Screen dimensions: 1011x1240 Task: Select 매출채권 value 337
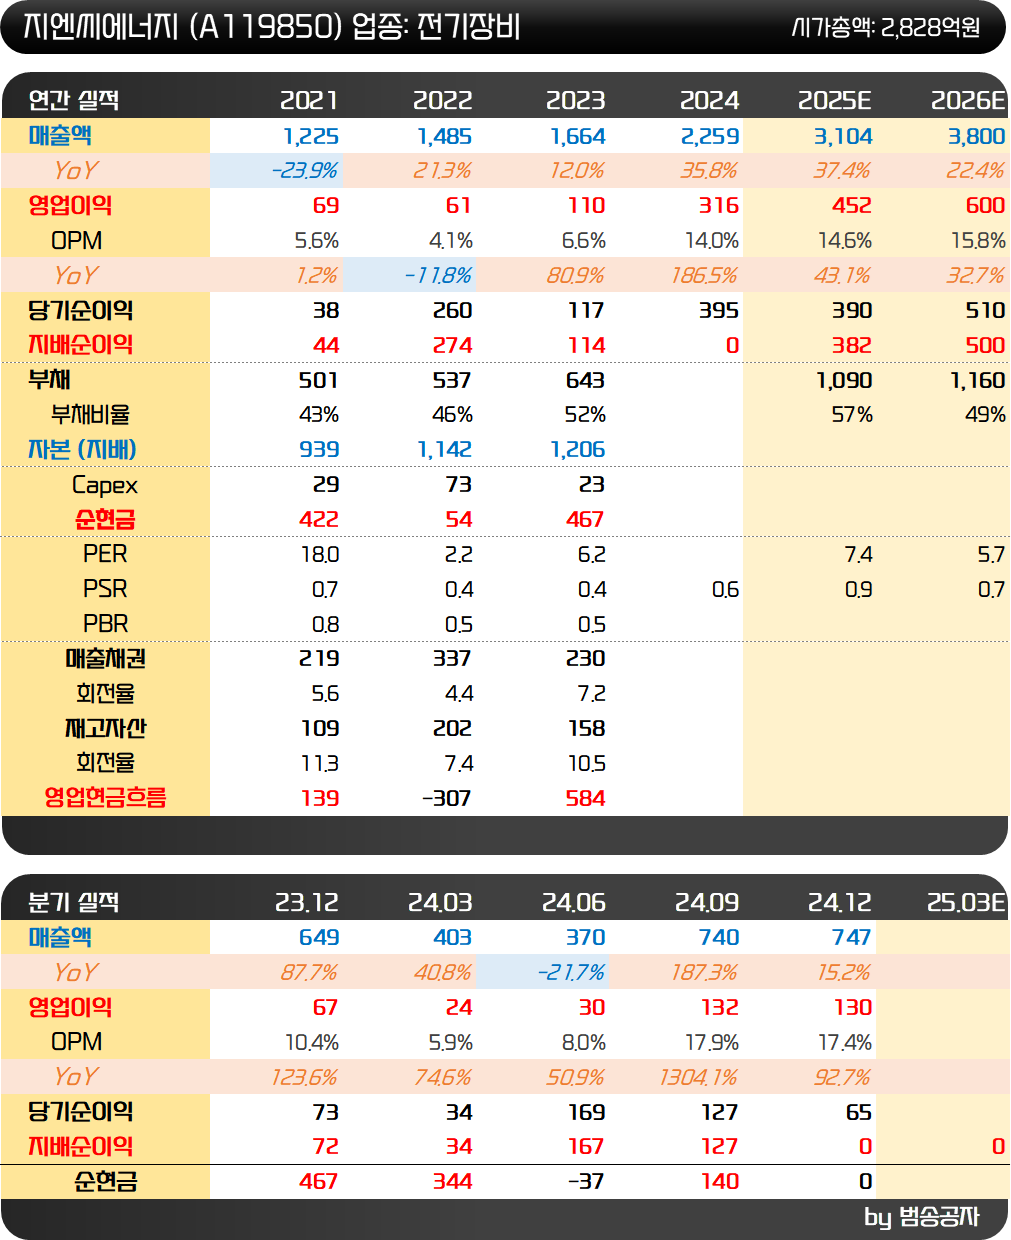[452, 658]
